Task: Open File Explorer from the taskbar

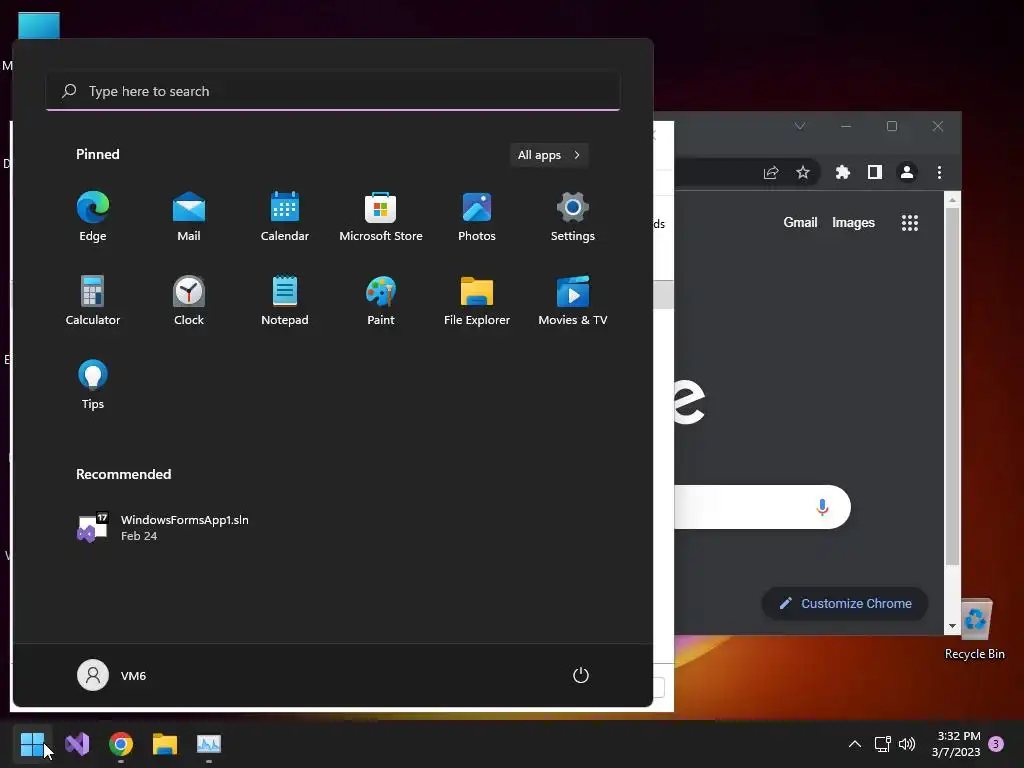Action: pos(165,744)
